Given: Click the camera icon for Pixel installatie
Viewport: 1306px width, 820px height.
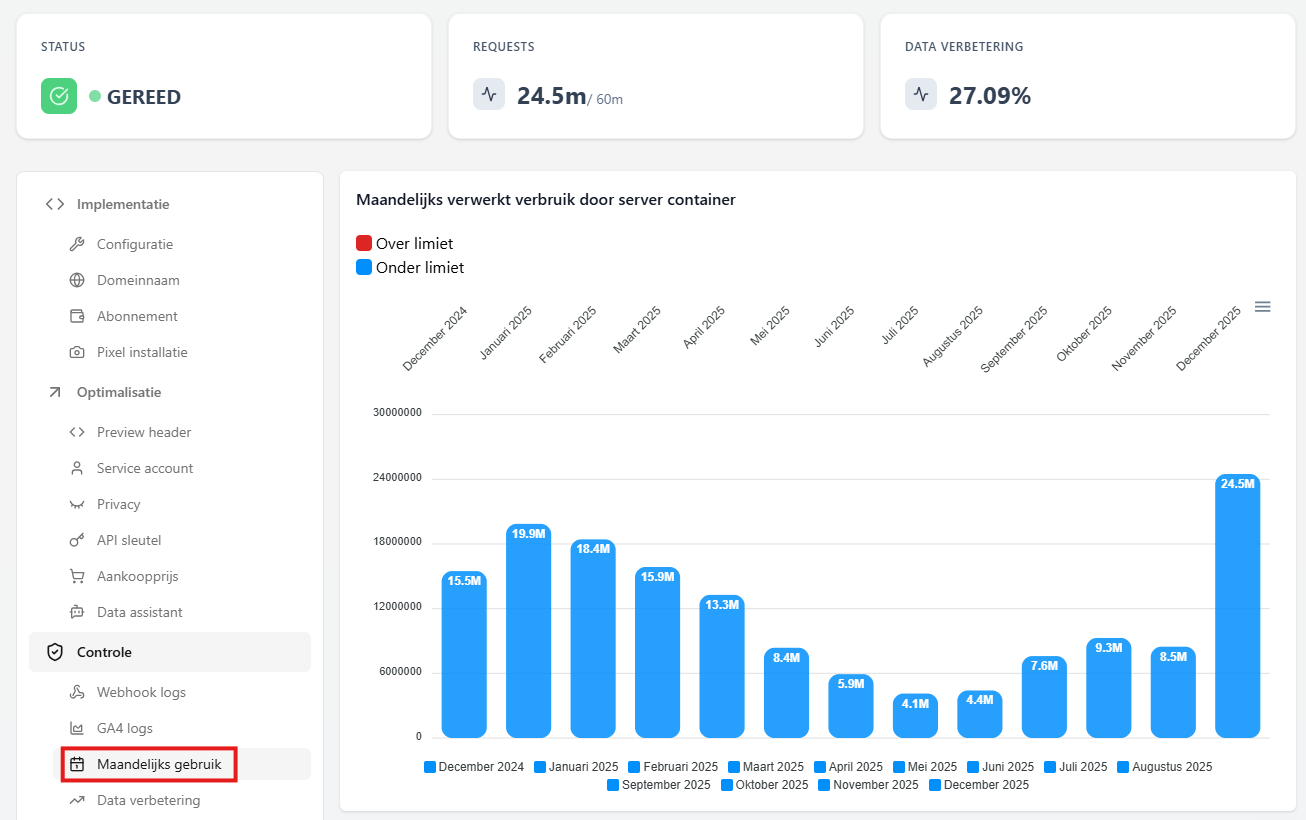Looking at the screenshot, I should (x=77, y=352).
